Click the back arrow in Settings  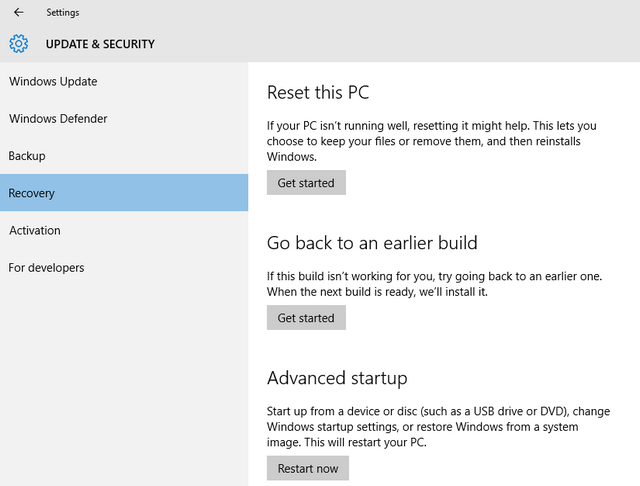tap(18, 12)
